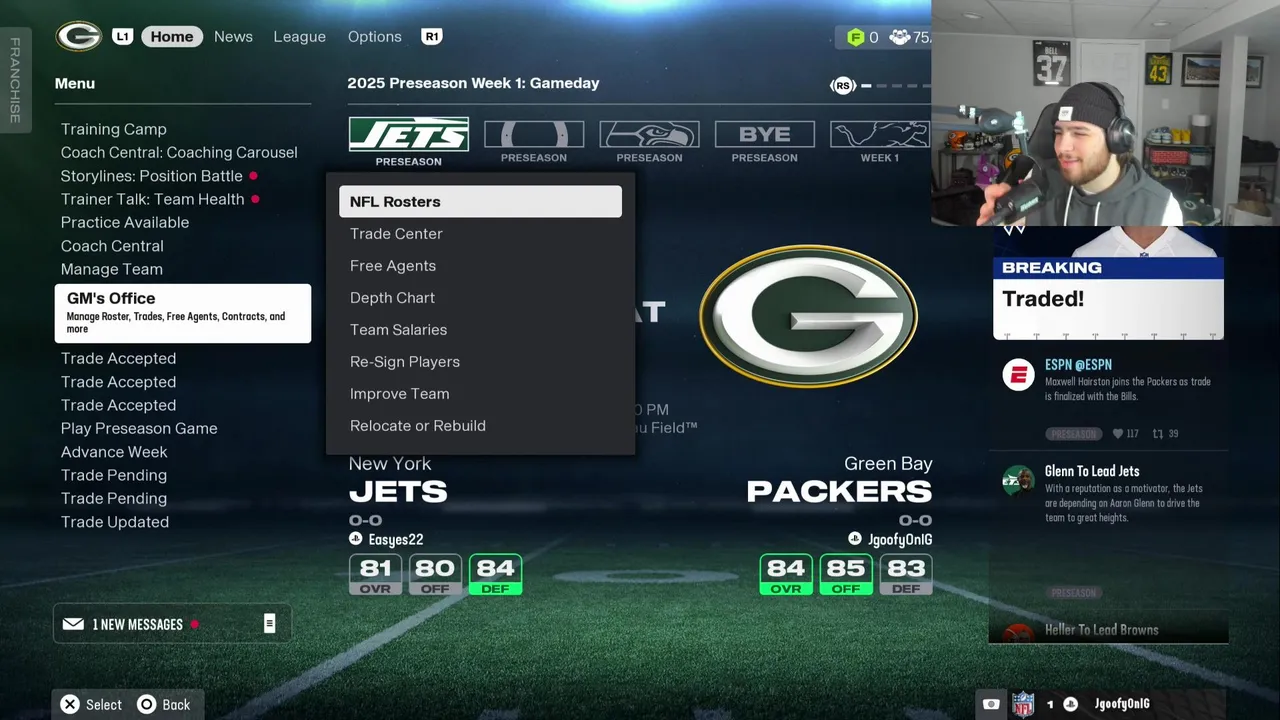Click the green F currency icon
The height and width of the screenshot is (720, 1280).
point(855,37)
